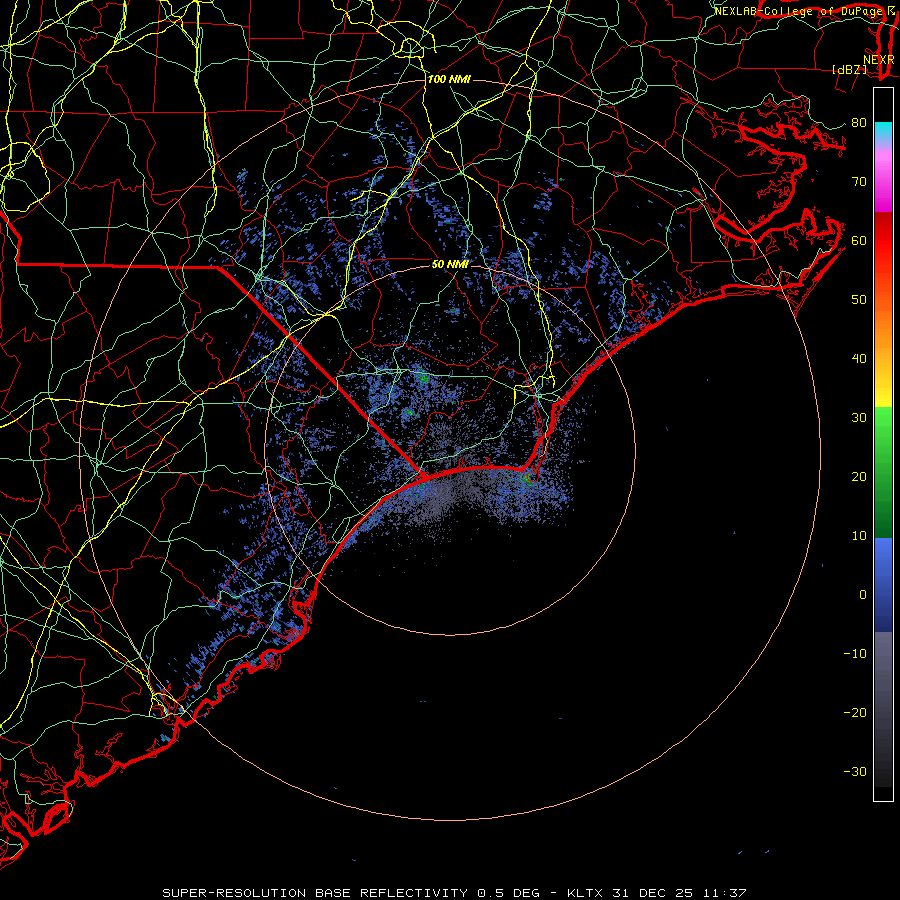Click the -20 value on the dBZ scale

(855, 713)
